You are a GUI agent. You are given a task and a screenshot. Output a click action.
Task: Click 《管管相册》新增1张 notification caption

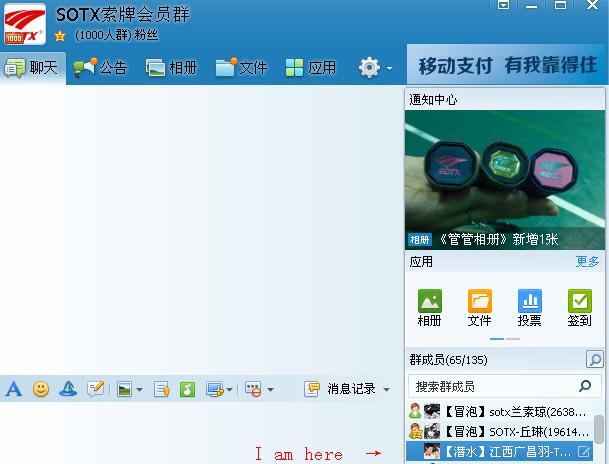pos(499,239)
